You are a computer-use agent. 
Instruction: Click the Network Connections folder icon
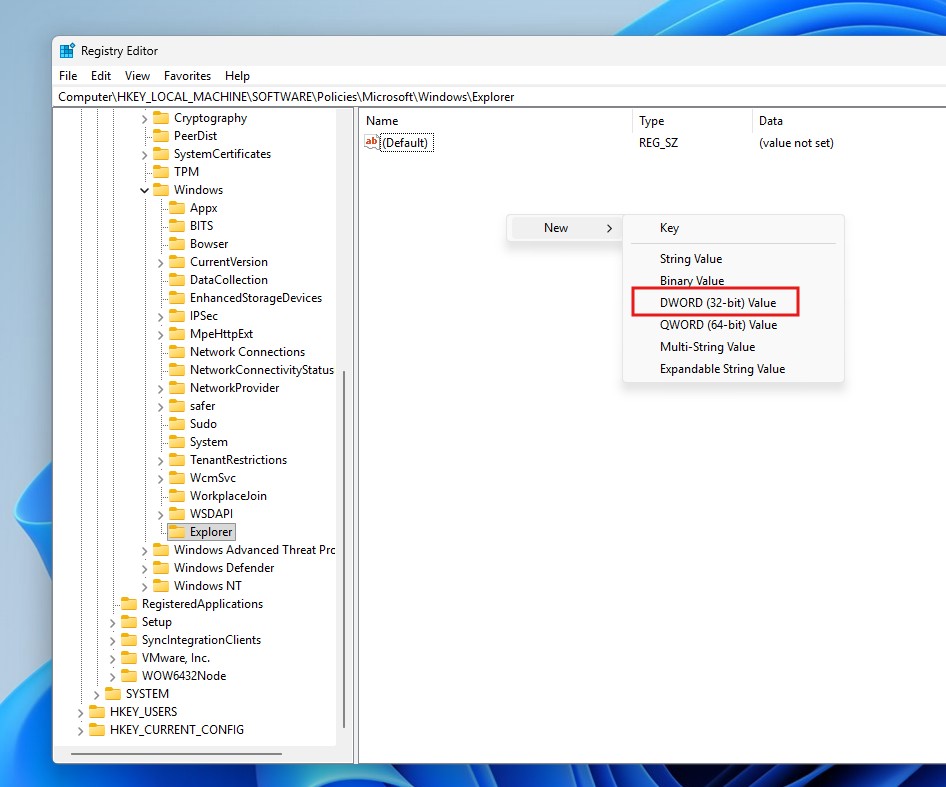click(176, 351)
